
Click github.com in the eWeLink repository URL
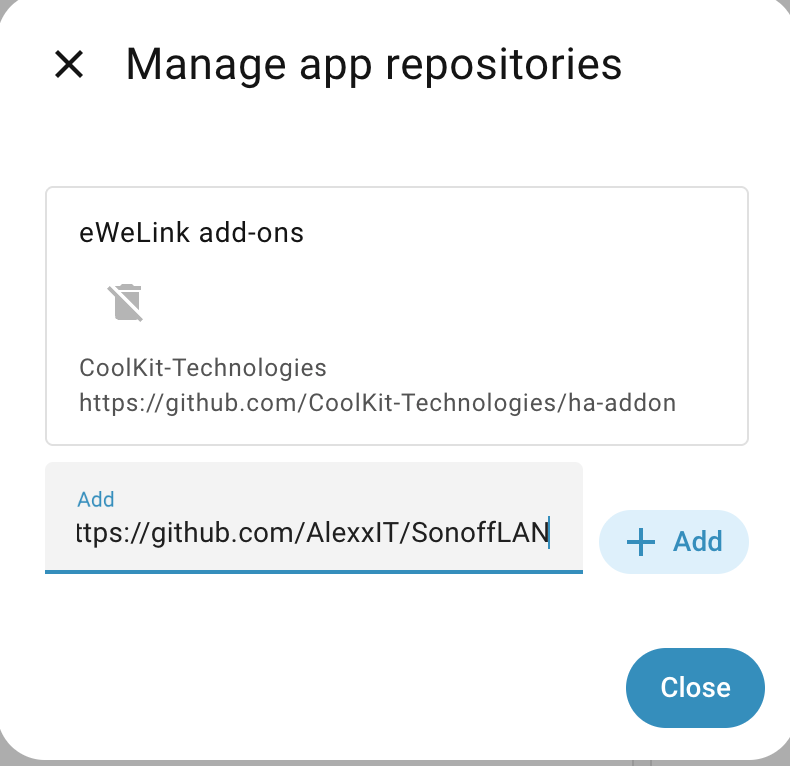coord(216,403)
